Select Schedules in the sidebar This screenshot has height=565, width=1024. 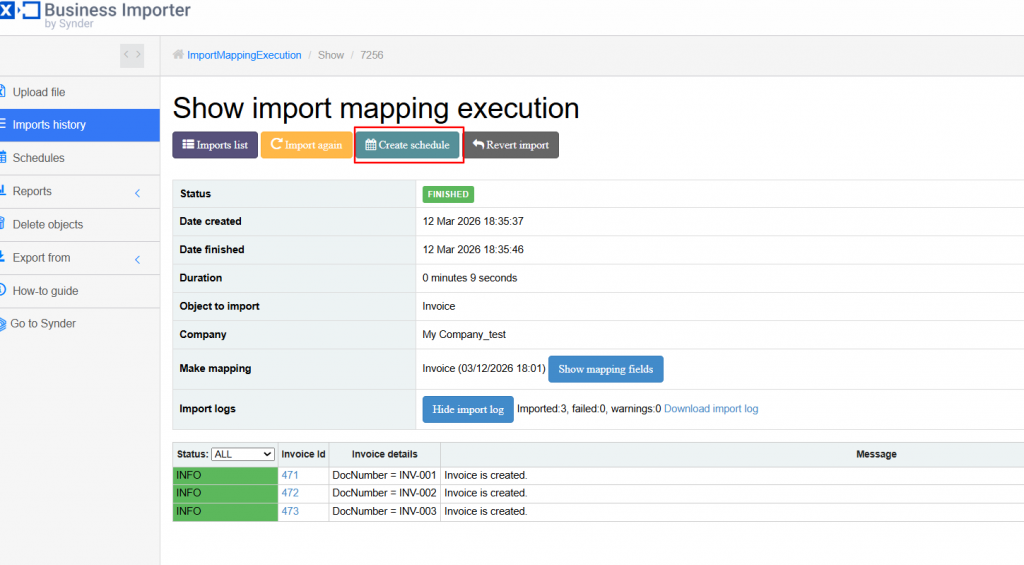click(39, 158)
